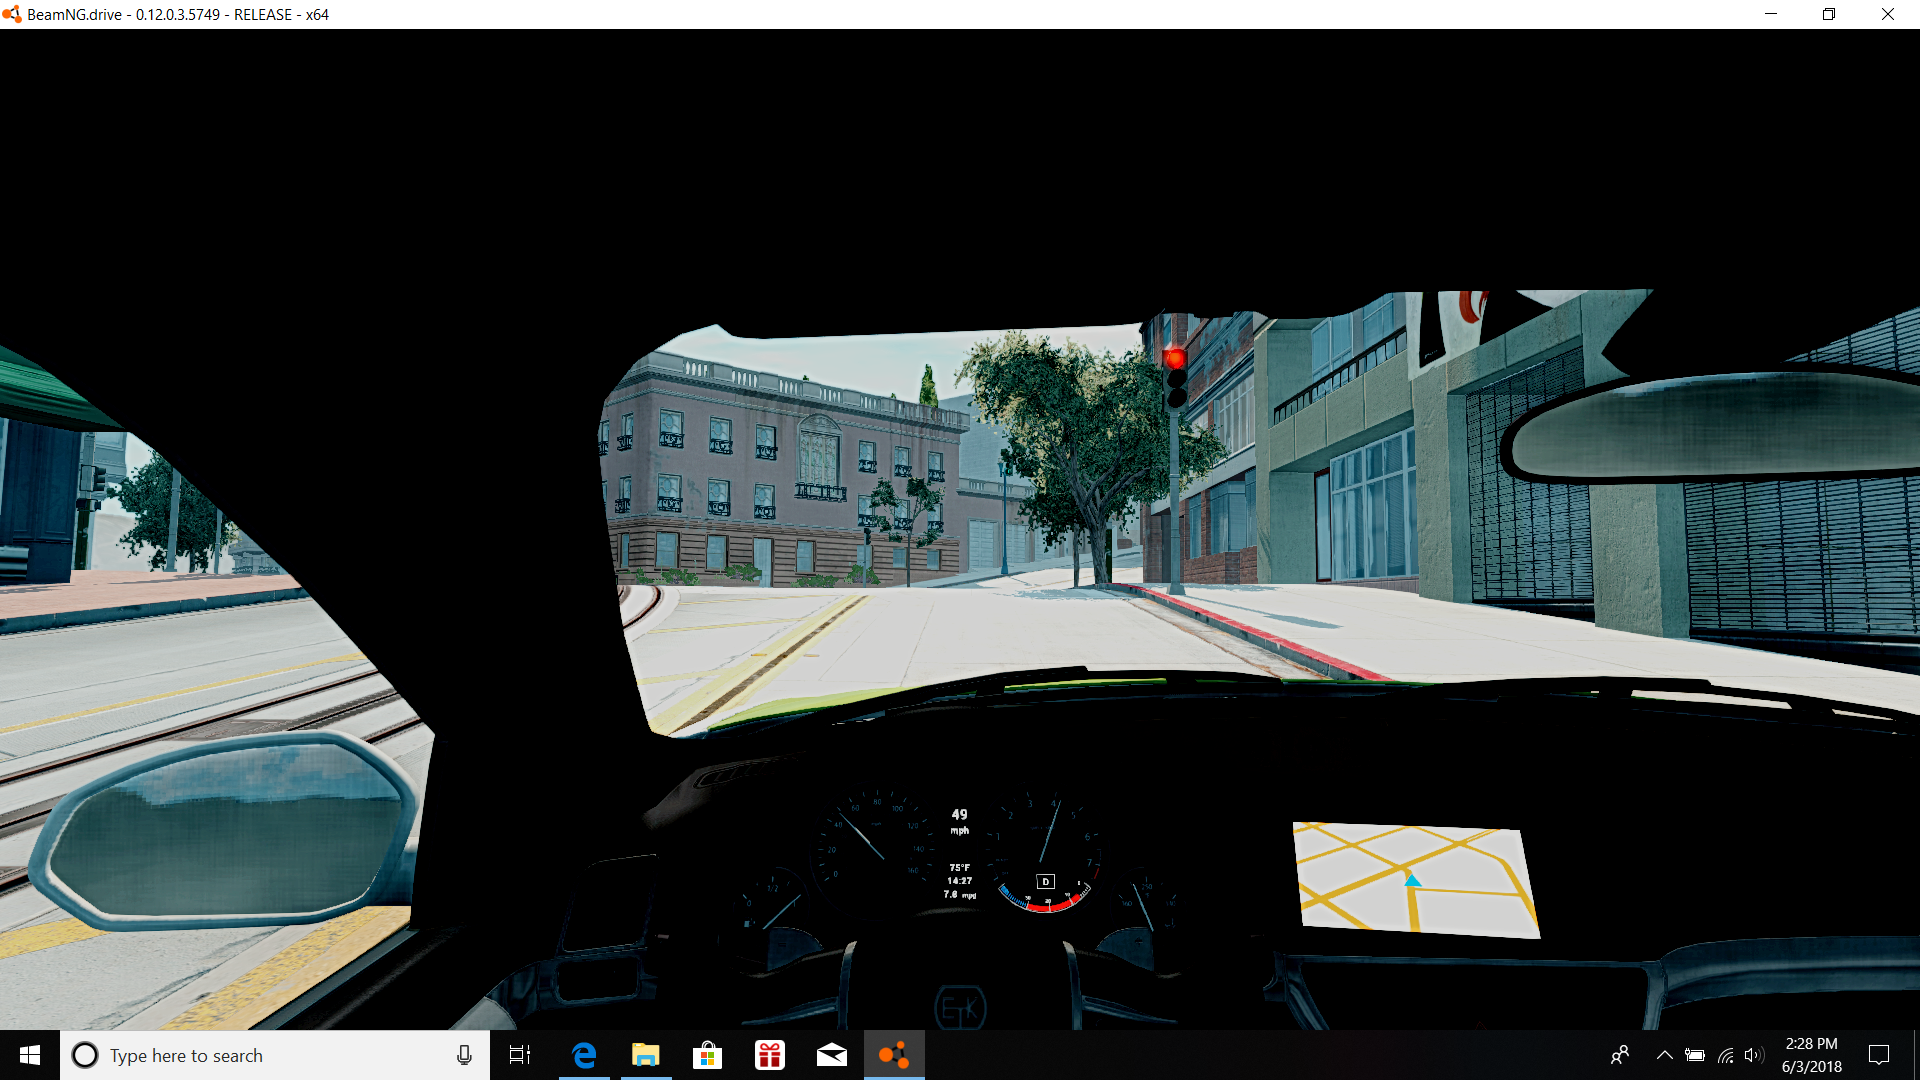Activate the Cortana microphone icon
This screenshot has width=1920, height=1080.
click(x=464, y=1055)
